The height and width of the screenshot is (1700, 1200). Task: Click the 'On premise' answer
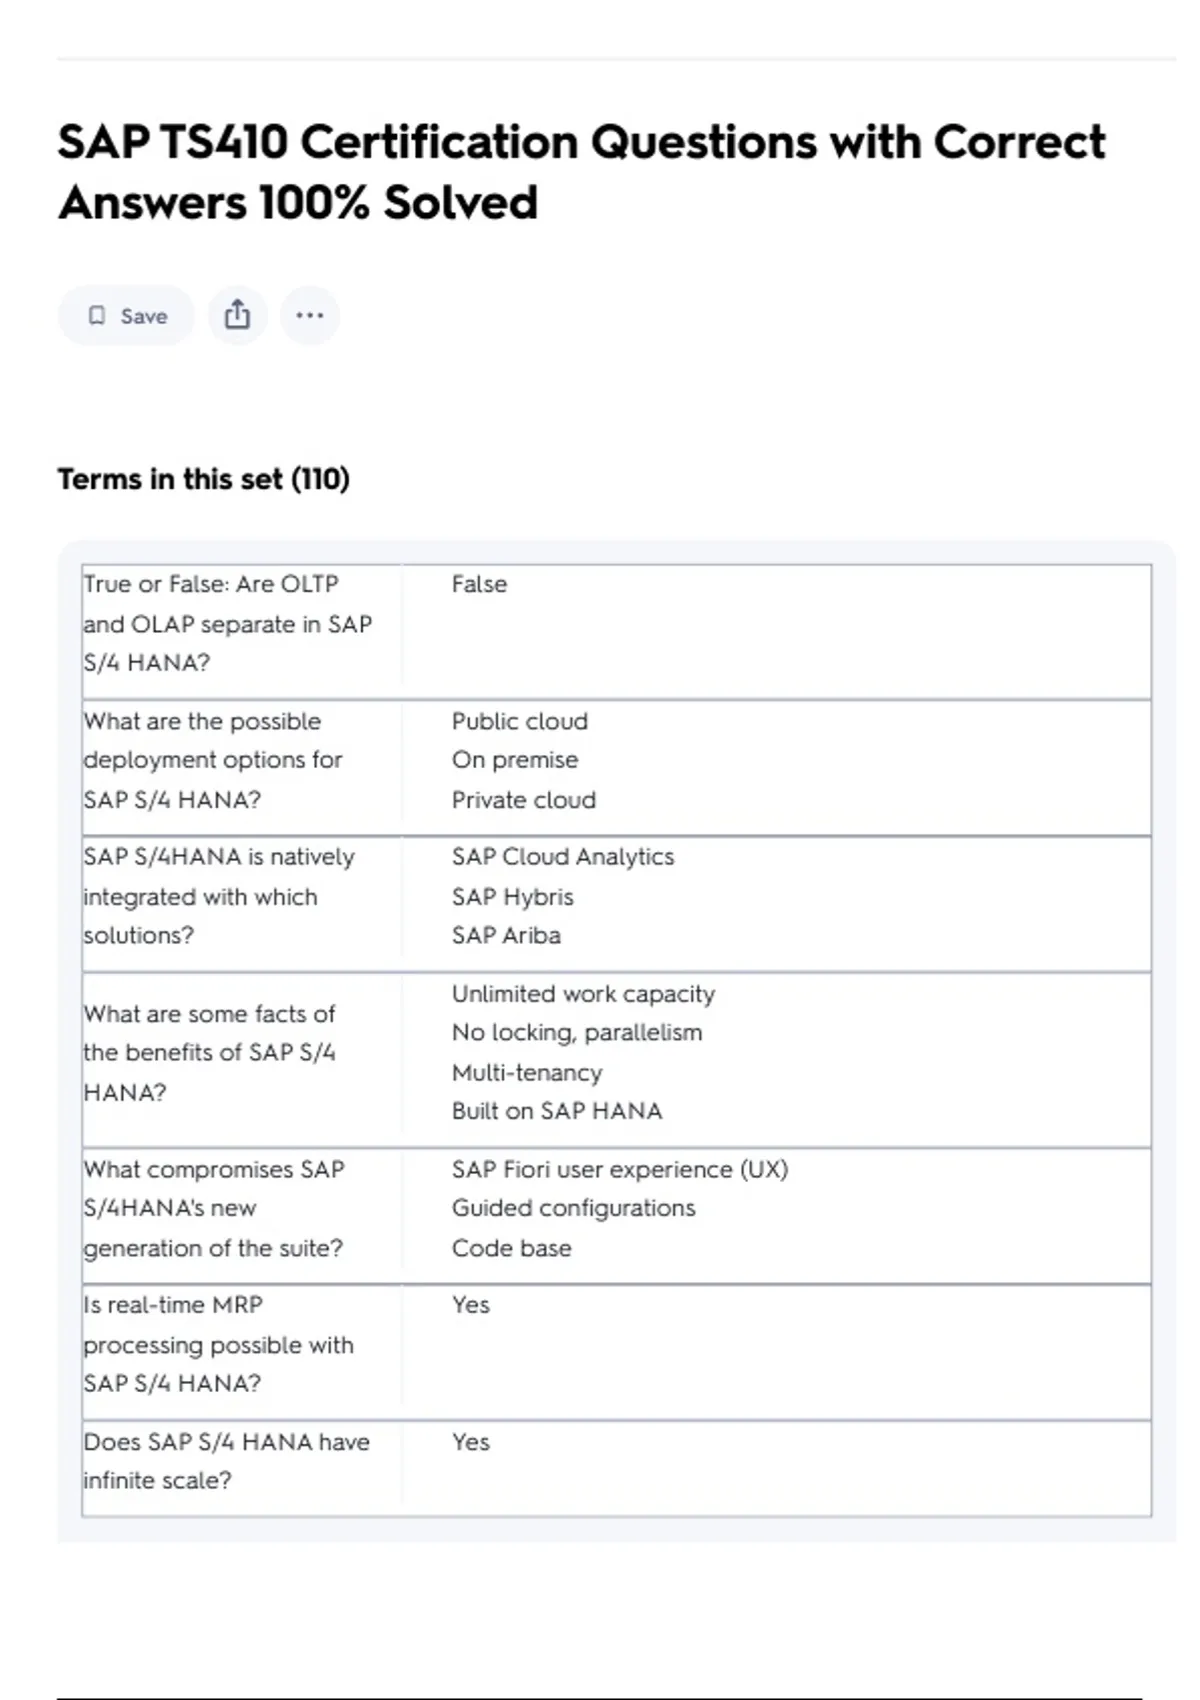click(514, 760)
